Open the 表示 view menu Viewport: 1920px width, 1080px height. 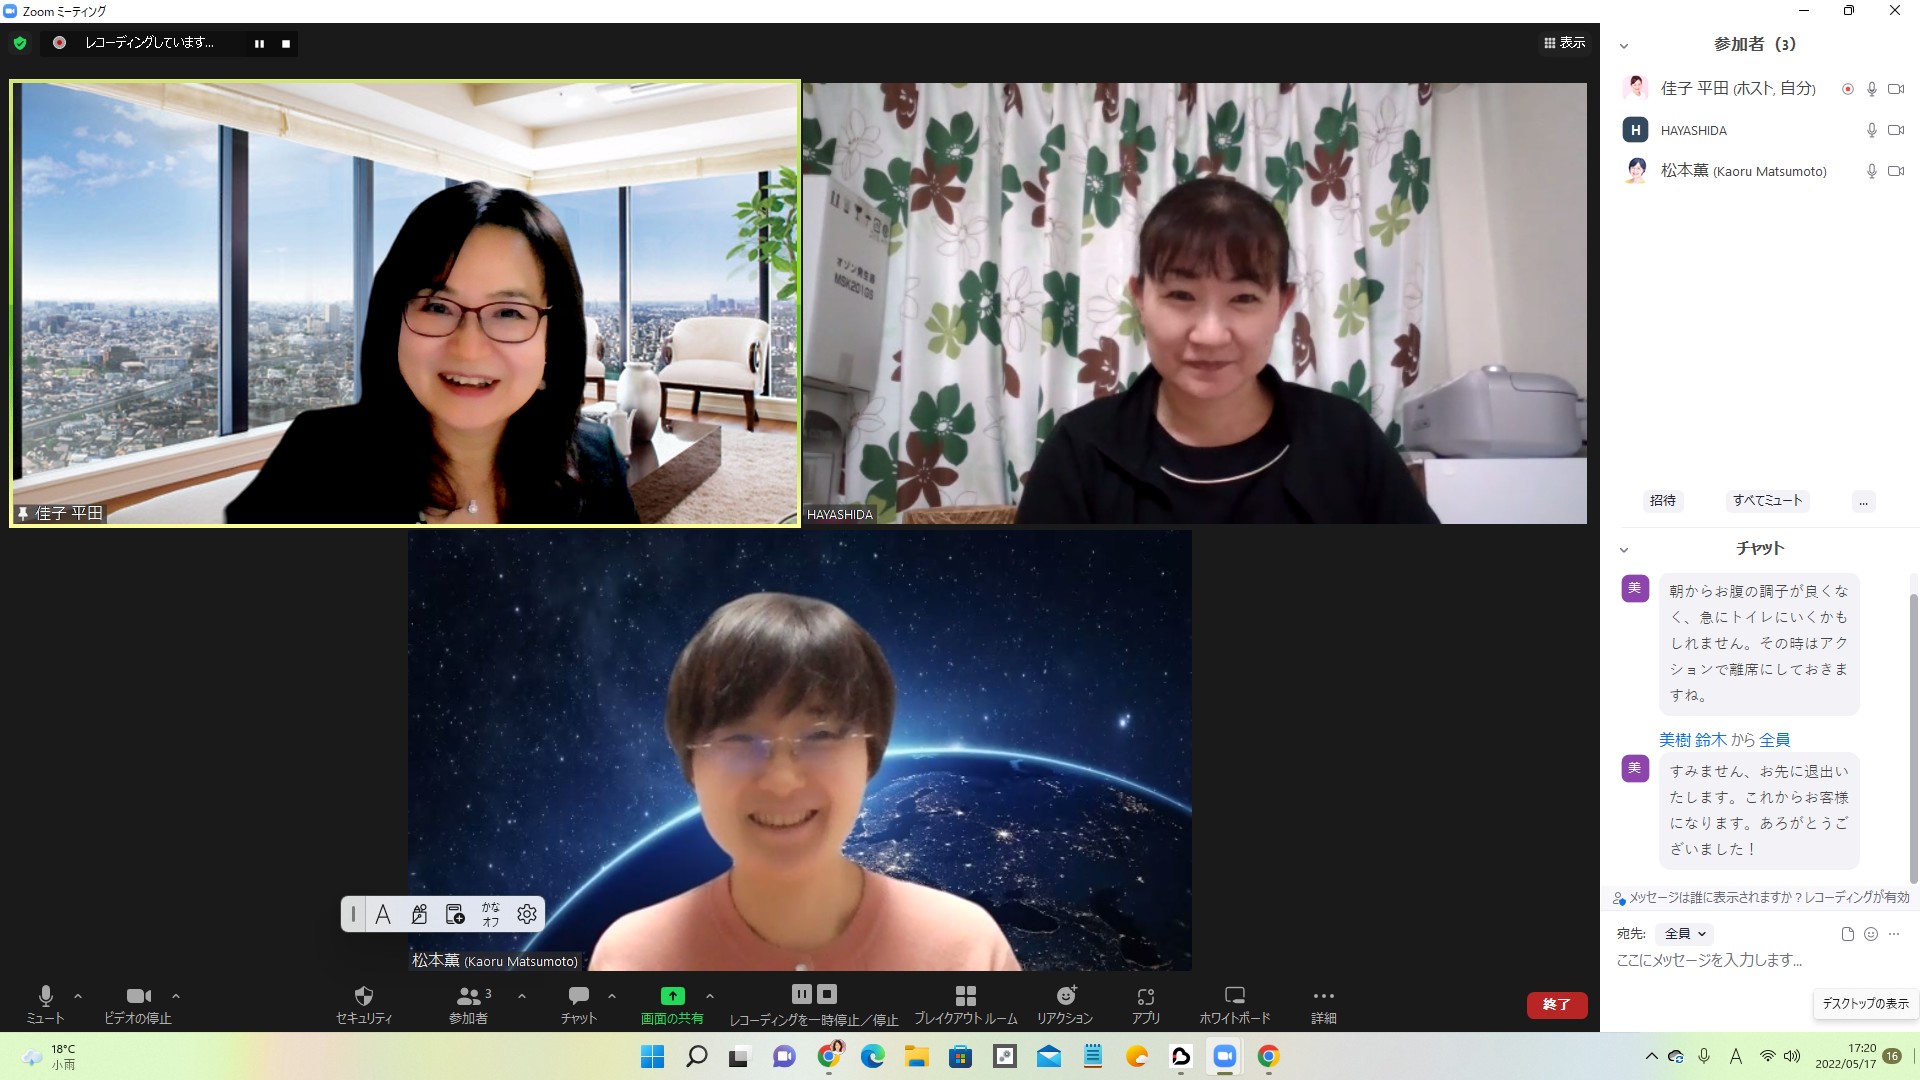coord(1565,43)
